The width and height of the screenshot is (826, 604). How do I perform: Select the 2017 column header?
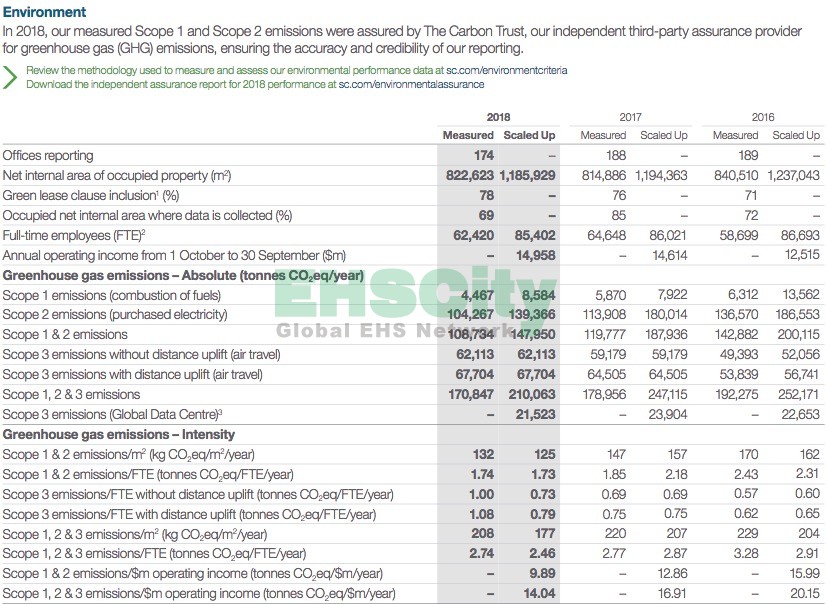click(x=630, y=117)
